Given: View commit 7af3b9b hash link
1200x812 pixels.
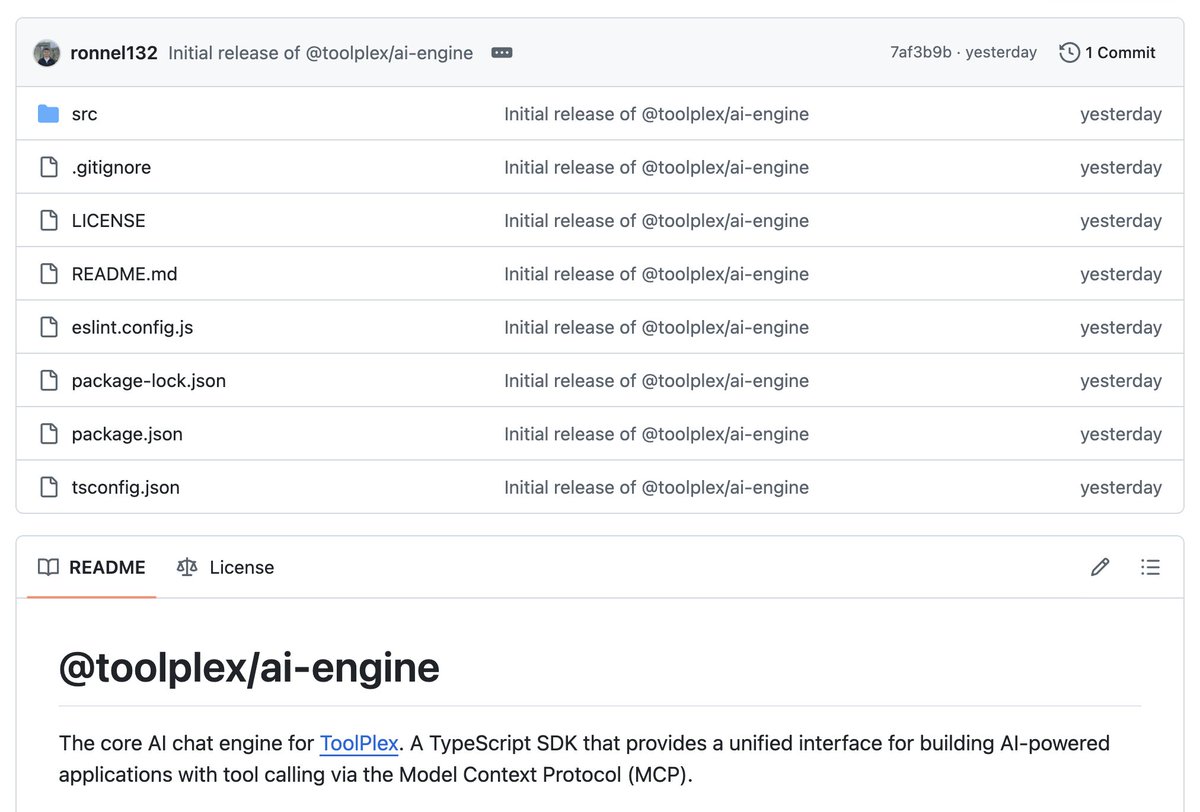Looking at the screenshot, I should pyautogui.click(x=921, y=53).
